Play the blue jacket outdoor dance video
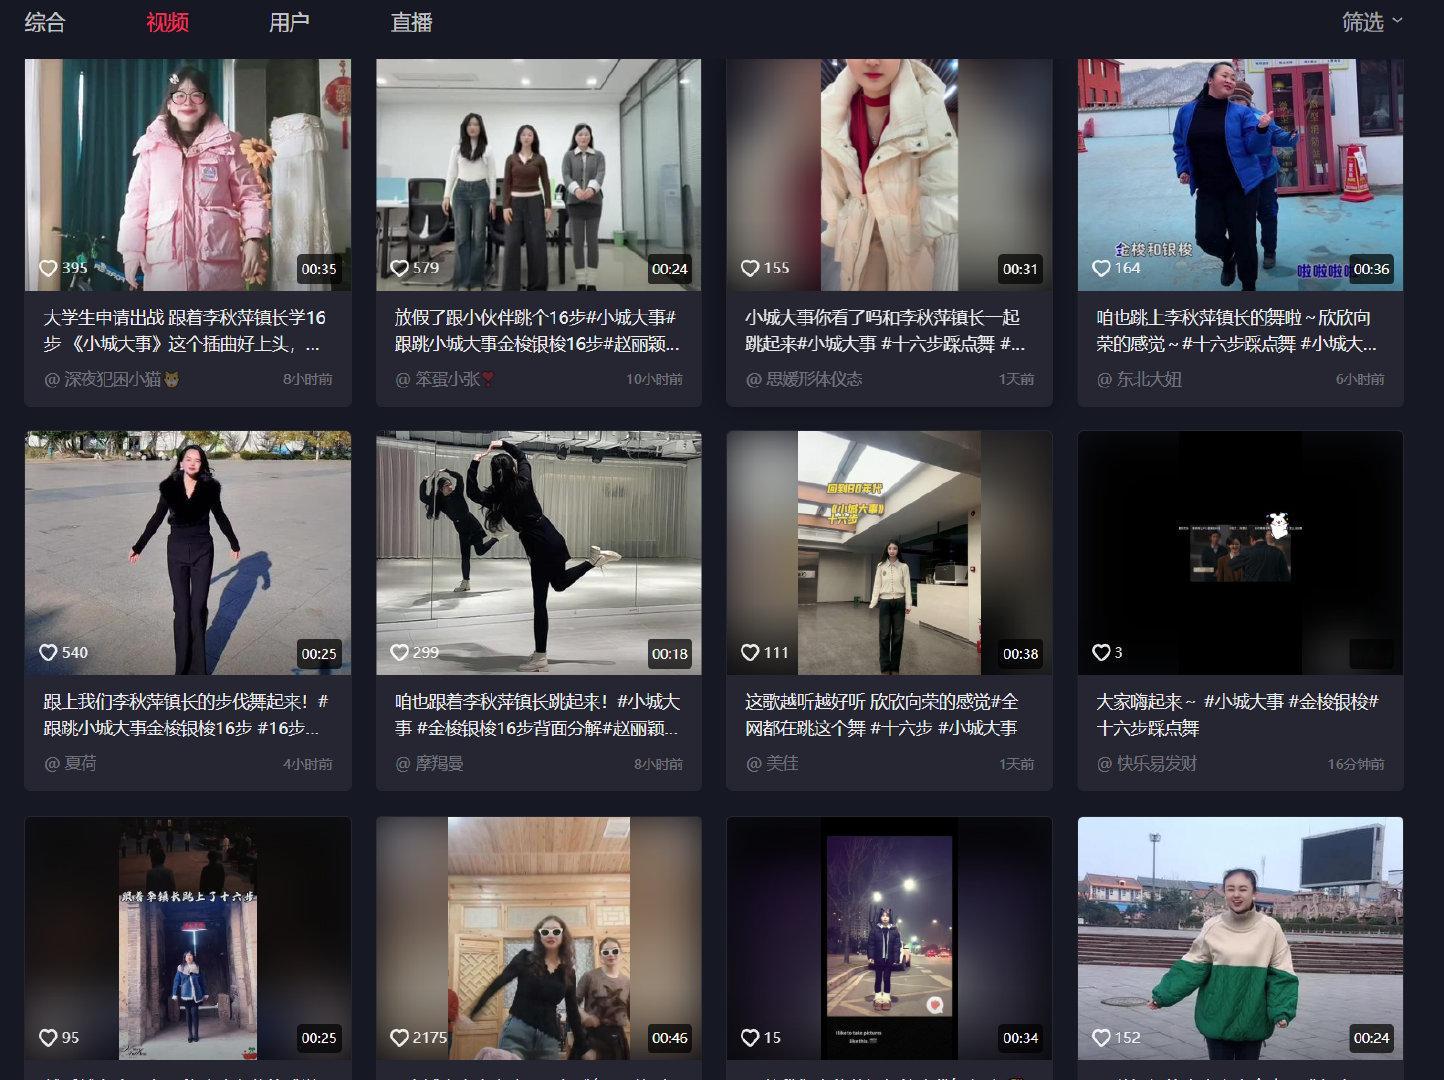This screenshot has height=1080, width=1444. (x=1240, y=175)
